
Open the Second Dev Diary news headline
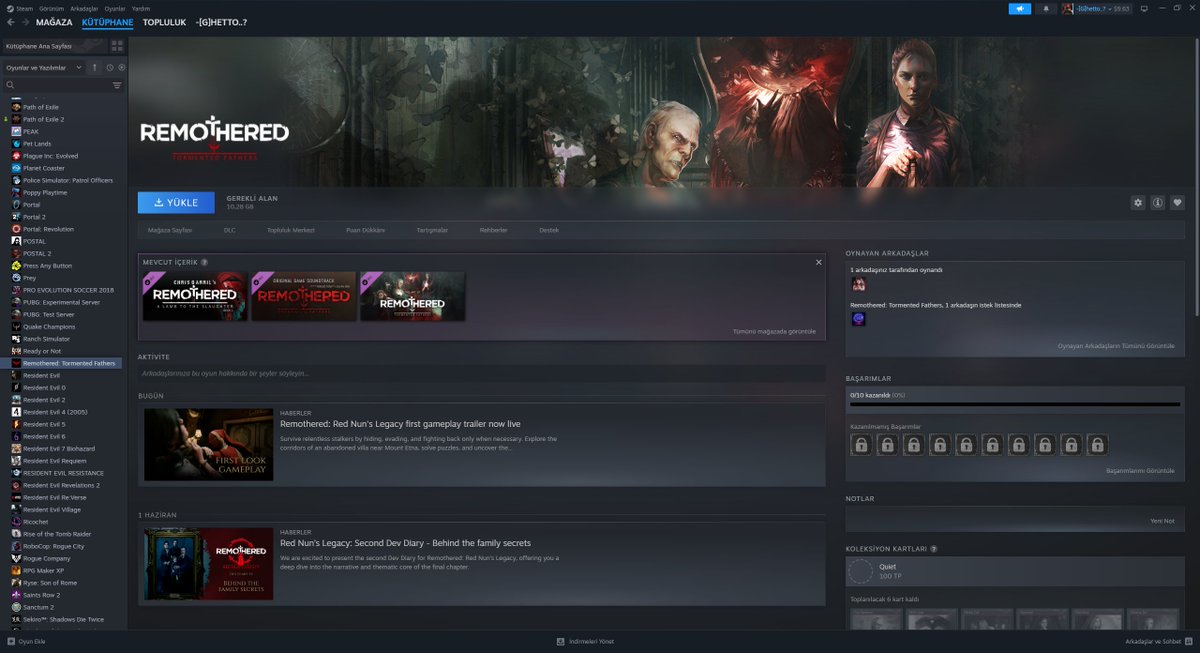[405, 543]
